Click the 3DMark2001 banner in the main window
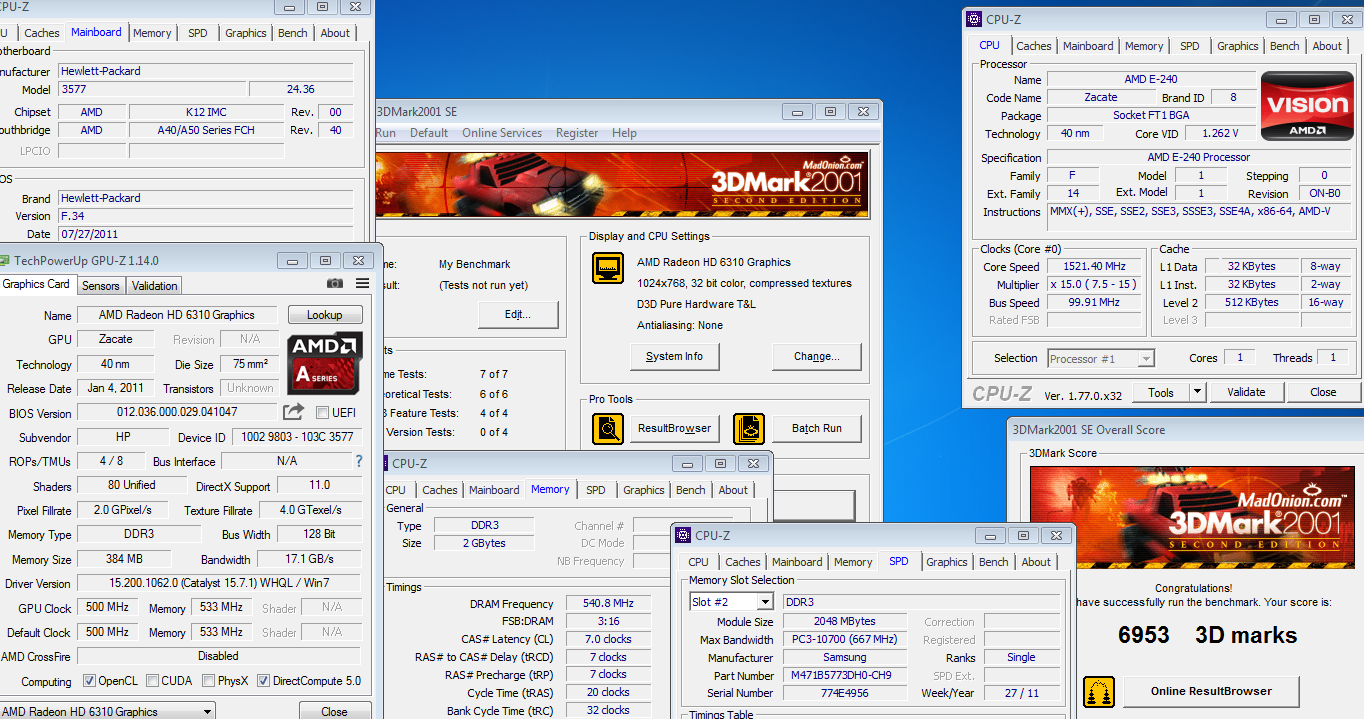 (621, 185)
